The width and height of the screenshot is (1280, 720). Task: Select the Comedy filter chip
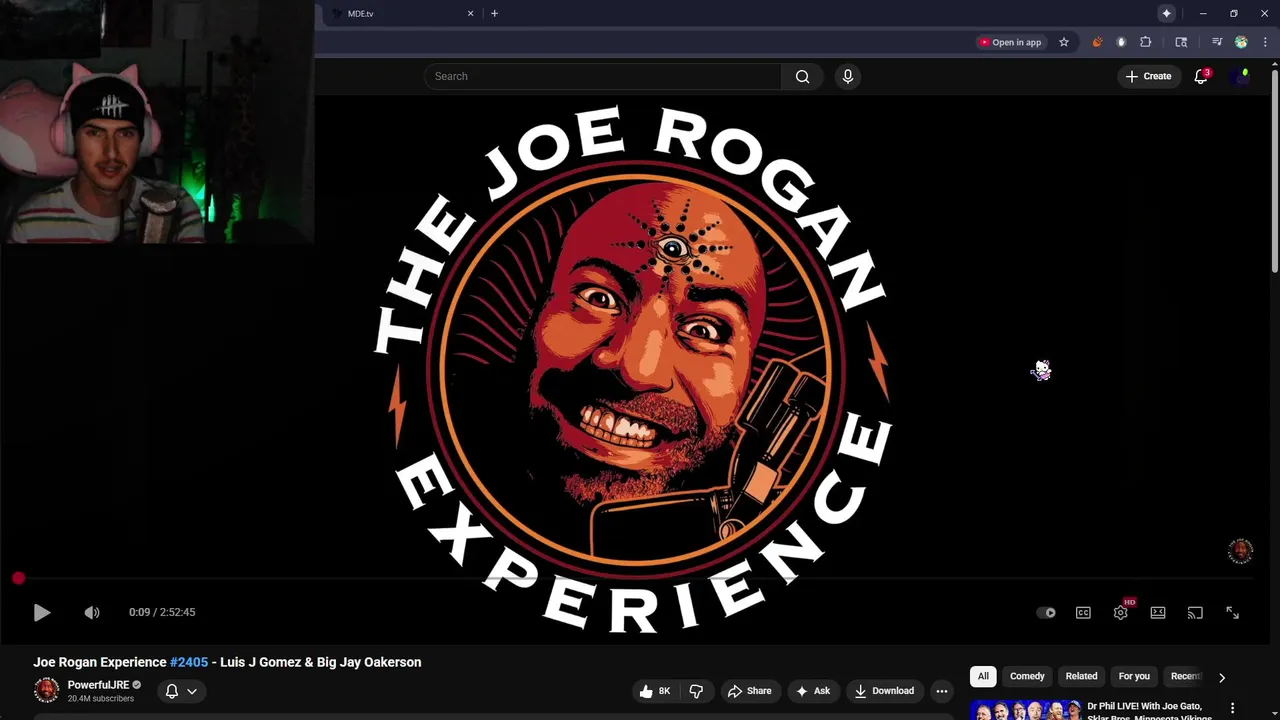[1027, 676]
